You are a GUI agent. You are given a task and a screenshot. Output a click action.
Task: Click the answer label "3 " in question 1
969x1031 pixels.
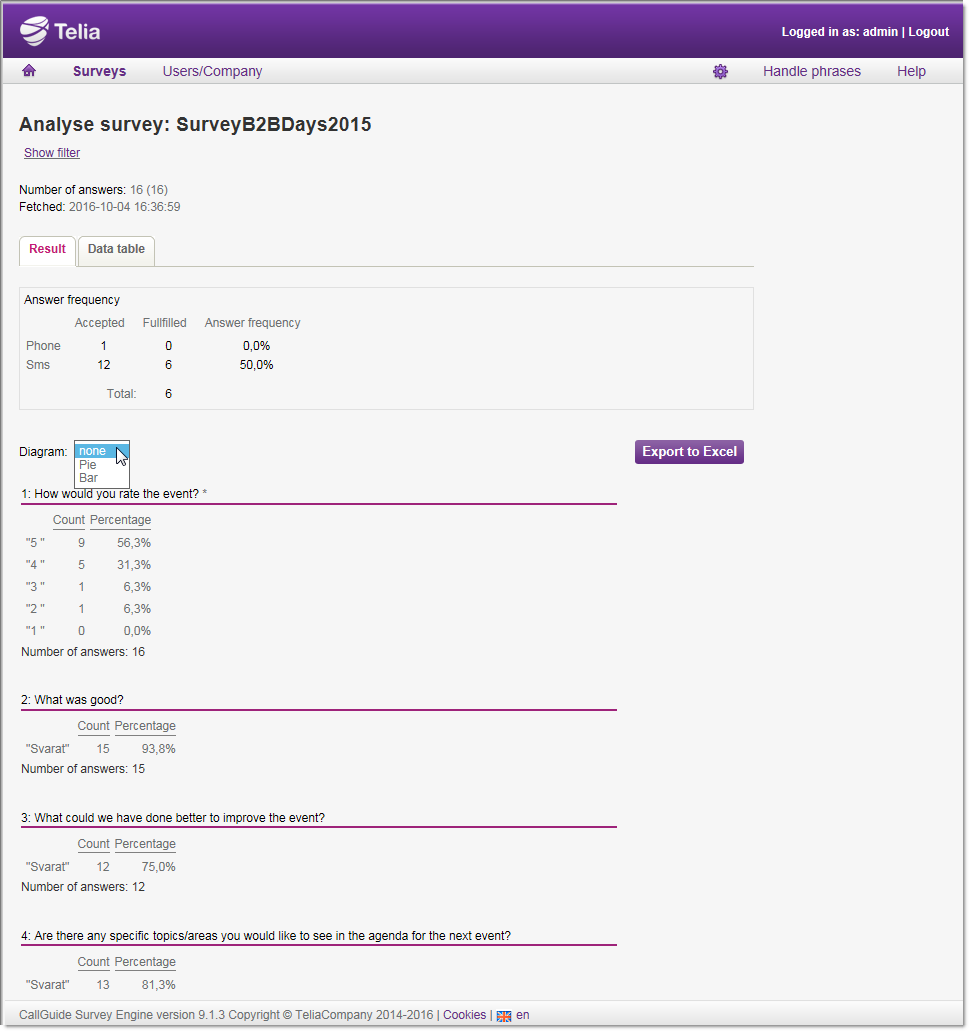tap(35, 587)
